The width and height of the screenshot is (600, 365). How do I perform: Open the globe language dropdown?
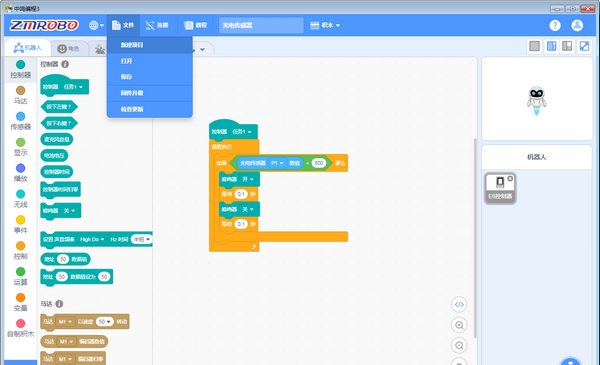coord(96,25)
